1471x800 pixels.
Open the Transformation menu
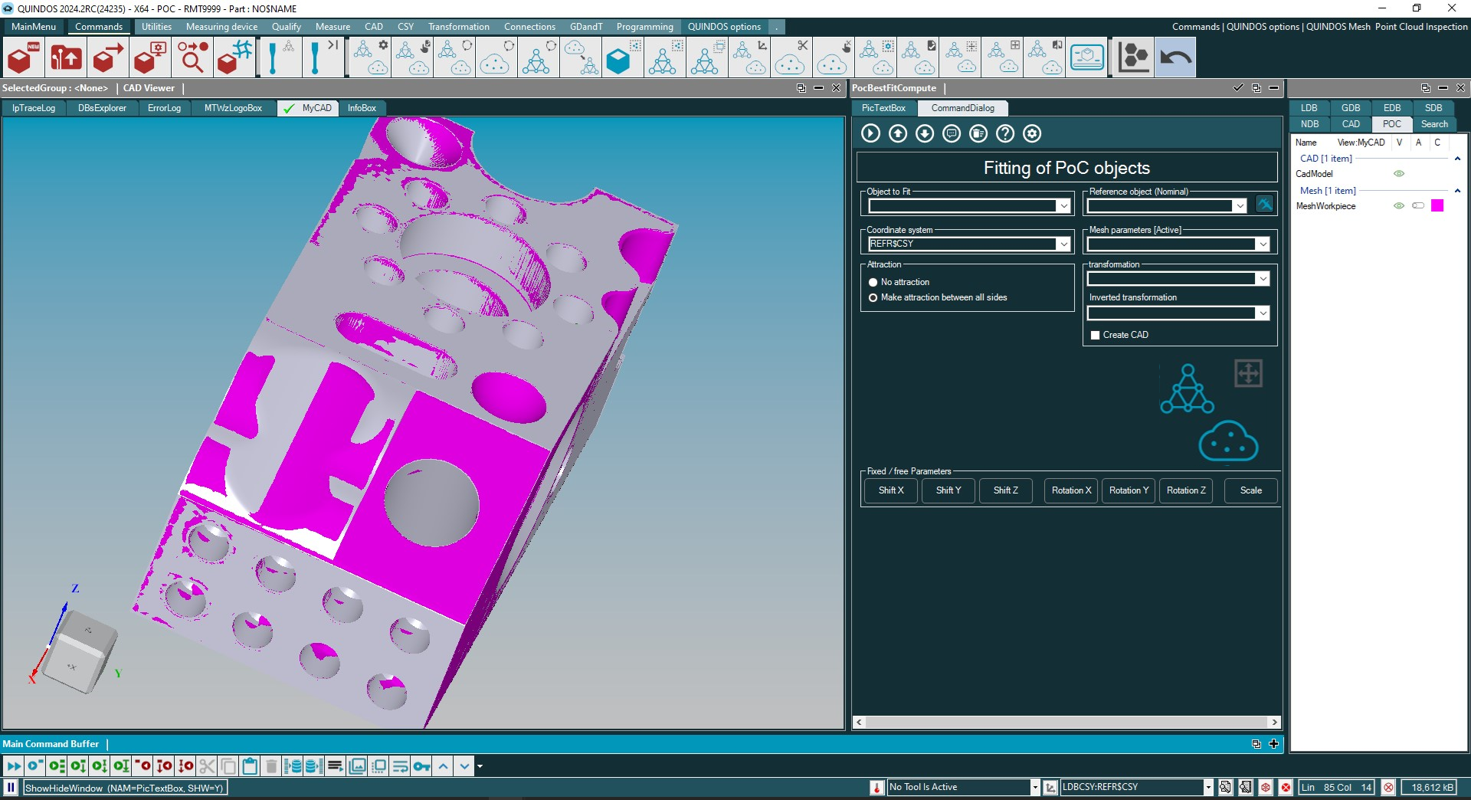click(458, 27)
